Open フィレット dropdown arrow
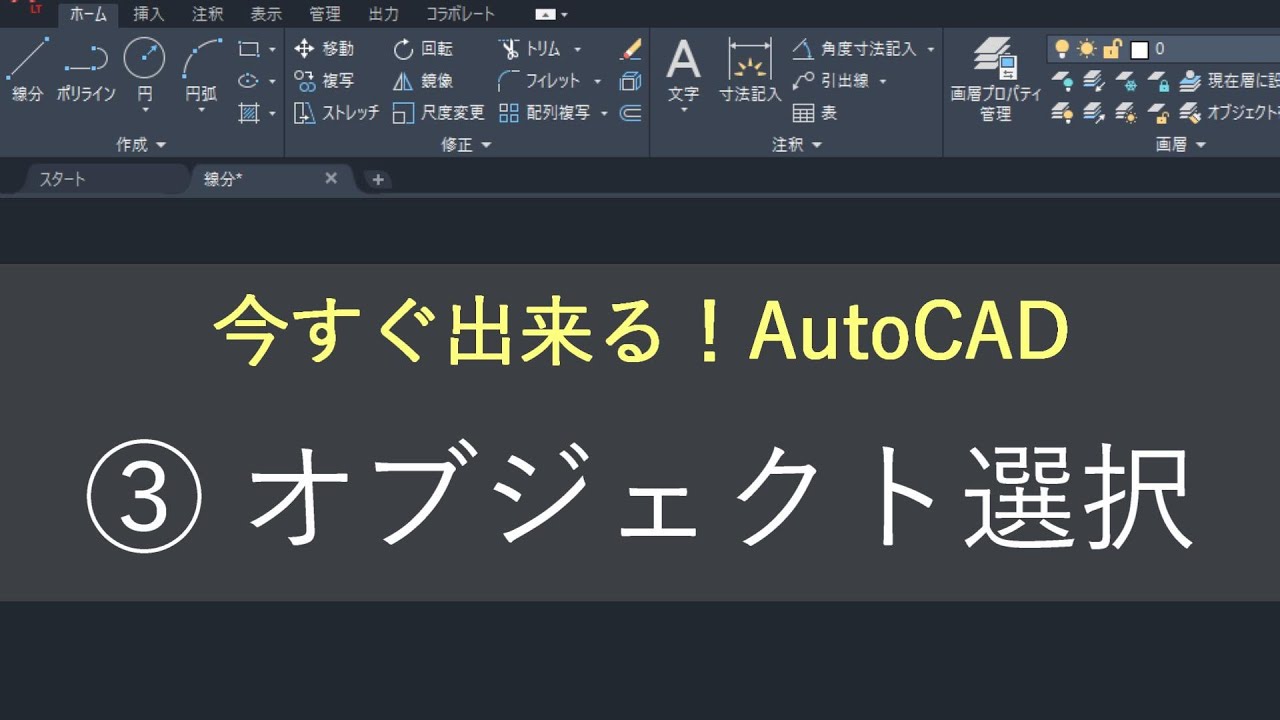The image size is (1280, 720). point(597,81)
